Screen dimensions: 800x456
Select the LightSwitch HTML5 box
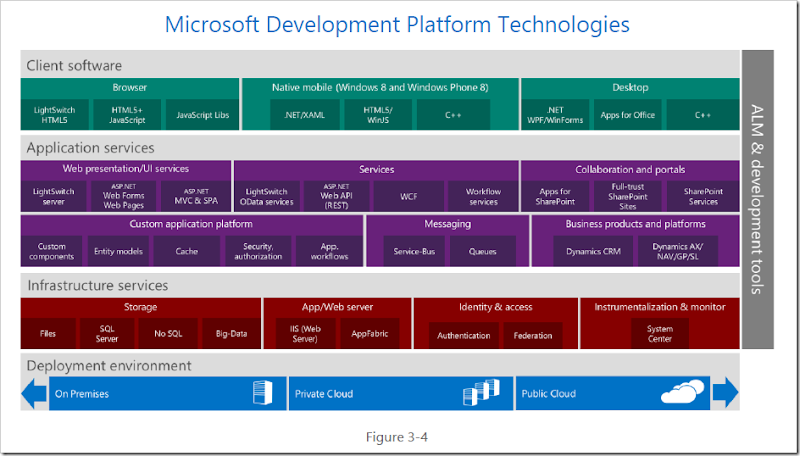click(x=55, y=115)
